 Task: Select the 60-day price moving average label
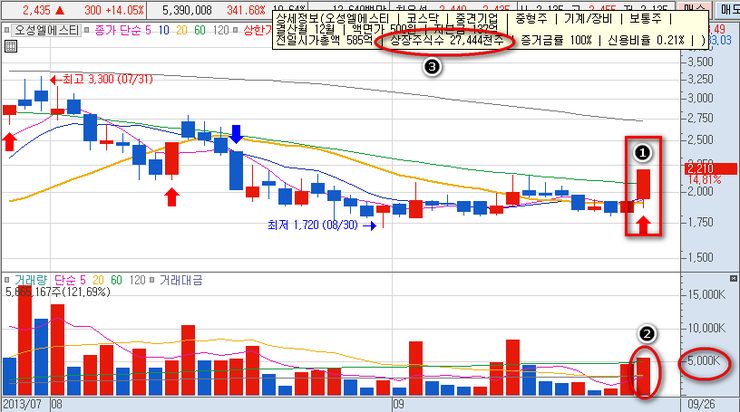click(x=200, y=30)
